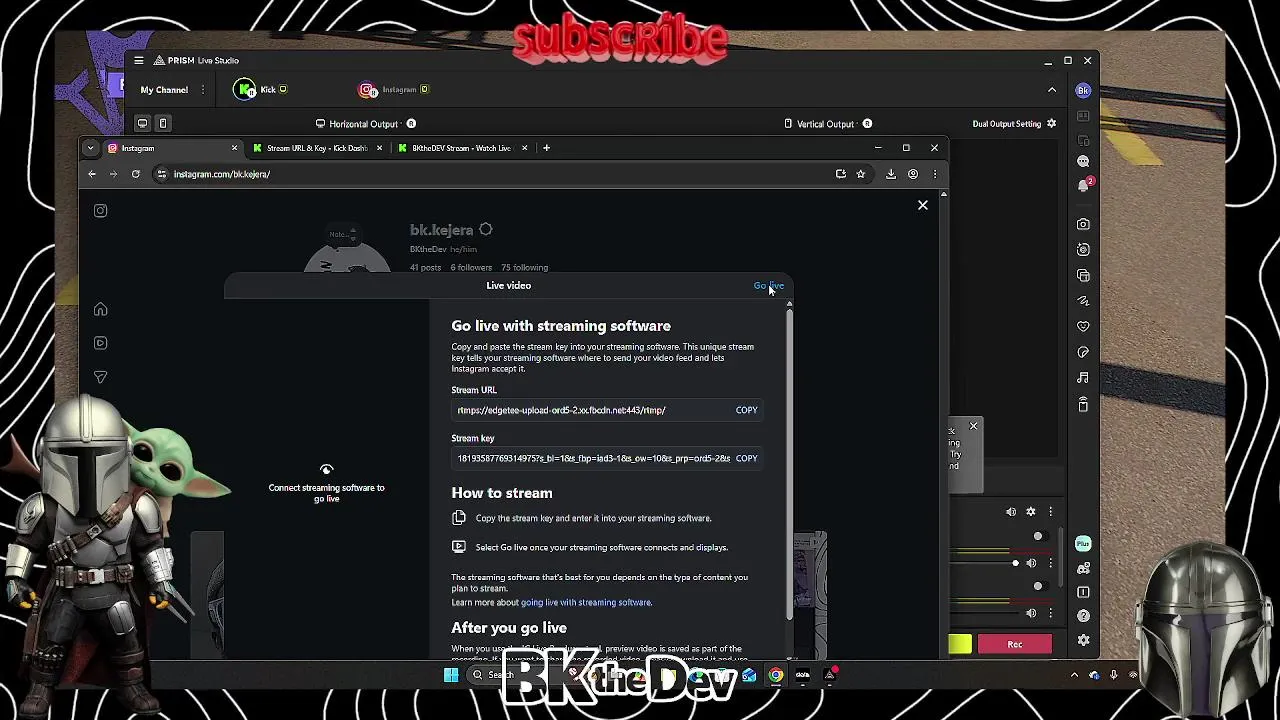
Task: Switch to BKtheDEV Stream Watch Live tab
Action: pyautogui.click(x=461, y=148)
